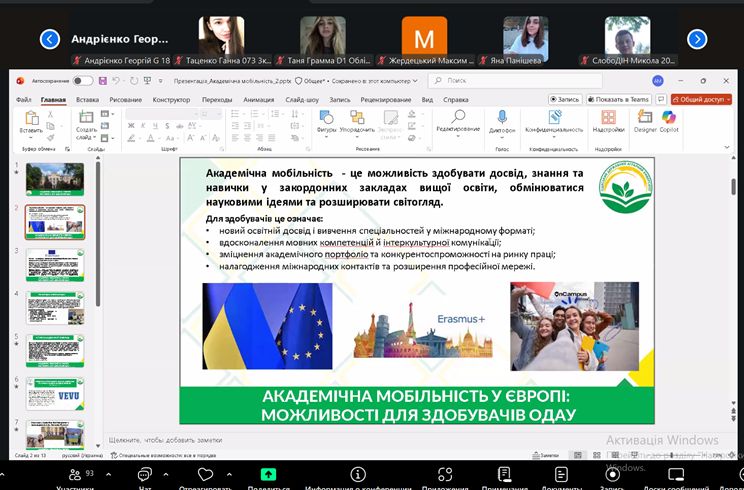Open the Designer pane
The width and height of the screenshot is (744, 490).
coord(645,119)
